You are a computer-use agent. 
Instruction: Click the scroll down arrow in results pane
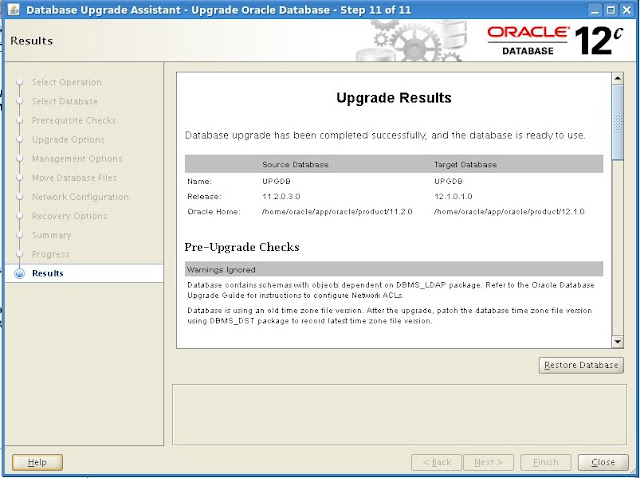pos(618,342)
